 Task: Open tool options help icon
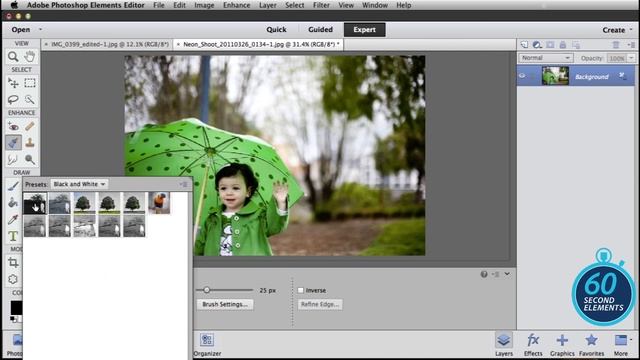[x=484, y=274]
